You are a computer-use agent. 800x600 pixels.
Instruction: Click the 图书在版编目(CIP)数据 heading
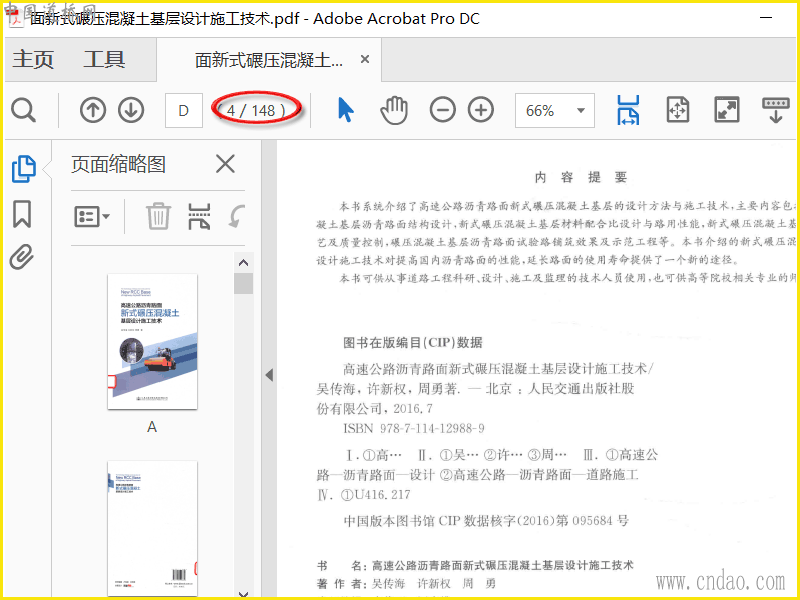413,342
